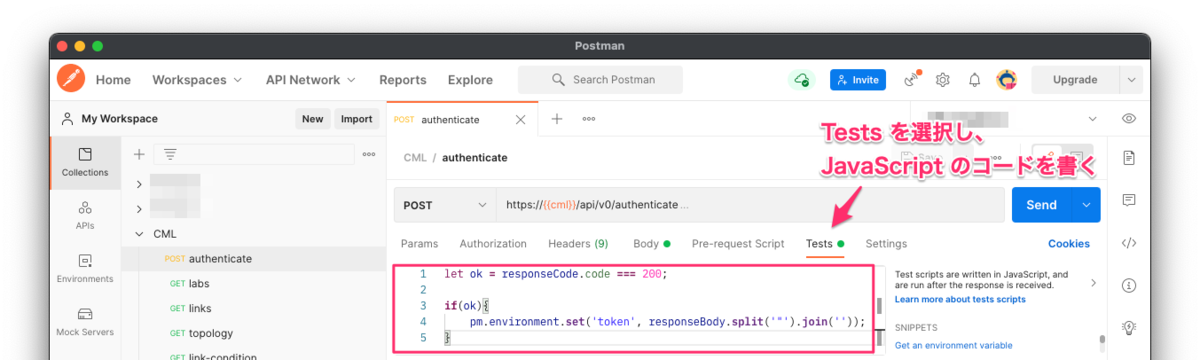Switch to the request Settings tab
Viewport: 1200px width, 360px height.
pos(886,244)
